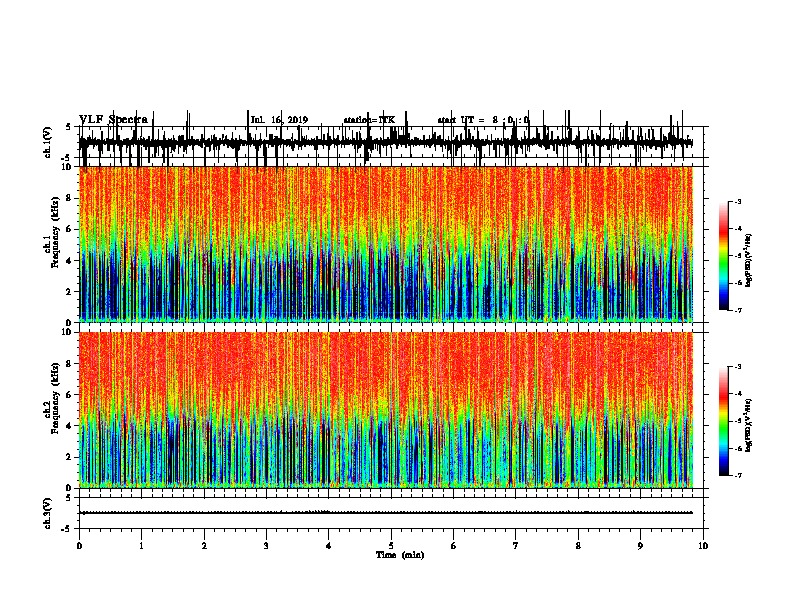Click the '5' tick on the ch.3(V) axis
Screen dimensions: 792x612
69,498
